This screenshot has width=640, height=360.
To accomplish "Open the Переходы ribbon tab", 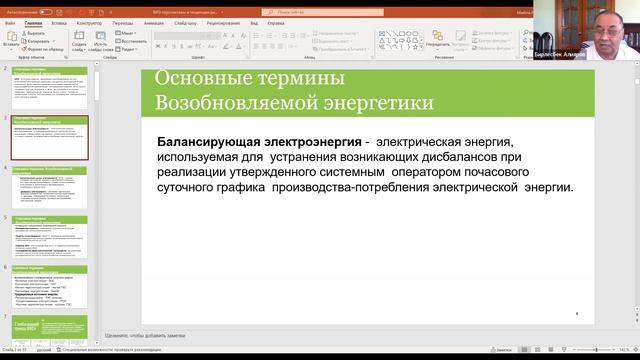I will (122, 23).
